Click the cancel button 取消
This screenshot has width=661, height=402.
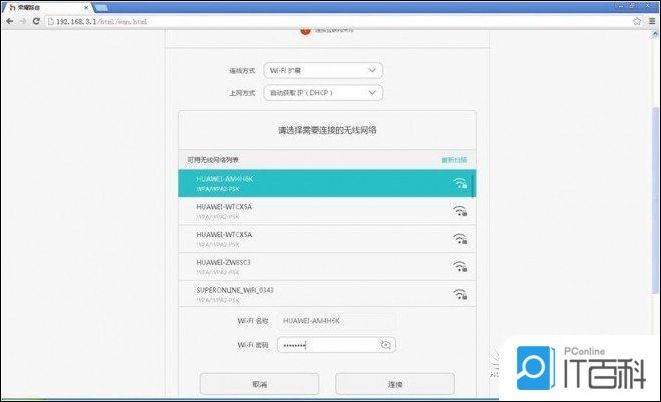click(259, 384)
